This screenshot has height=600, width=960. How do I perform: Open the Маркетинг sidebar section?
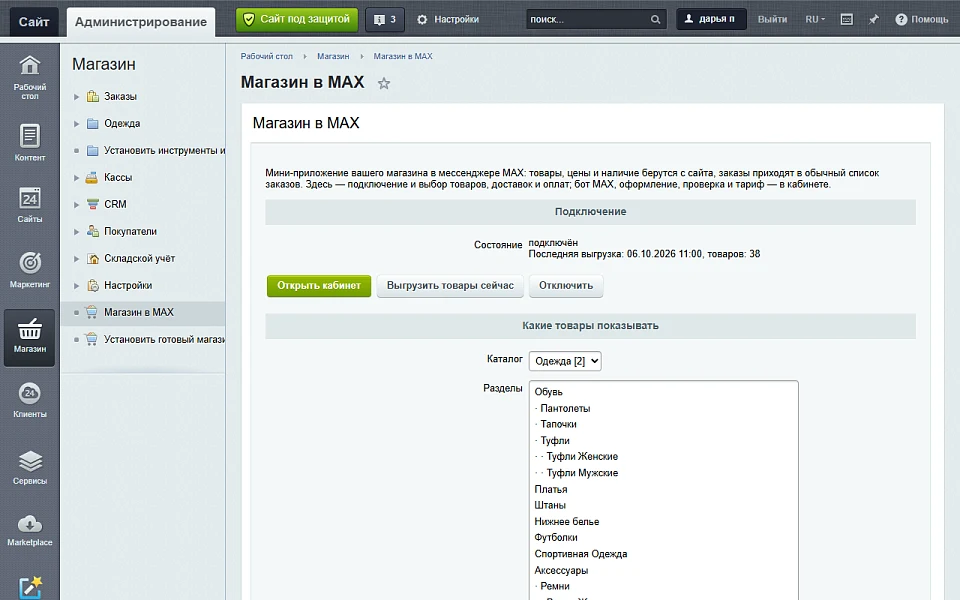(29, 270)
